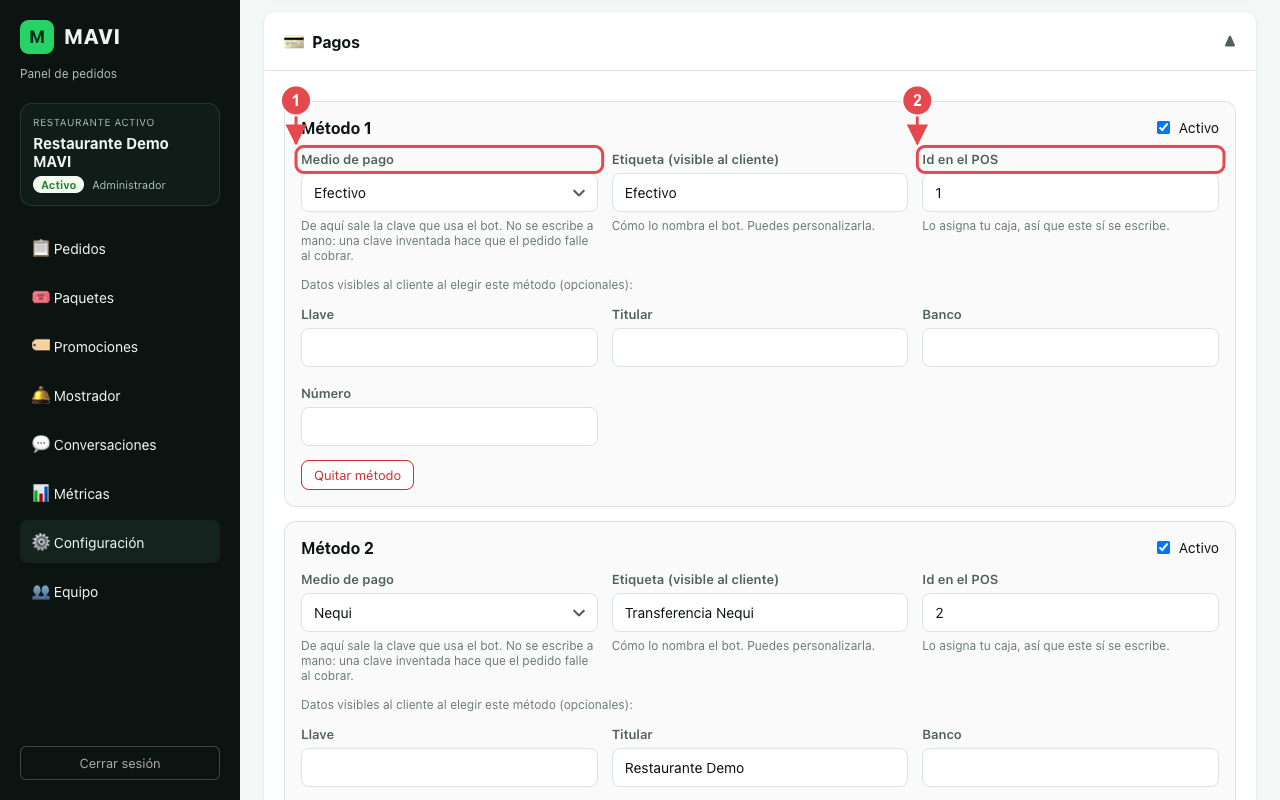Go to Configuración in sidebar
This screenshot has height=800, width=1280.
[120, 542]
